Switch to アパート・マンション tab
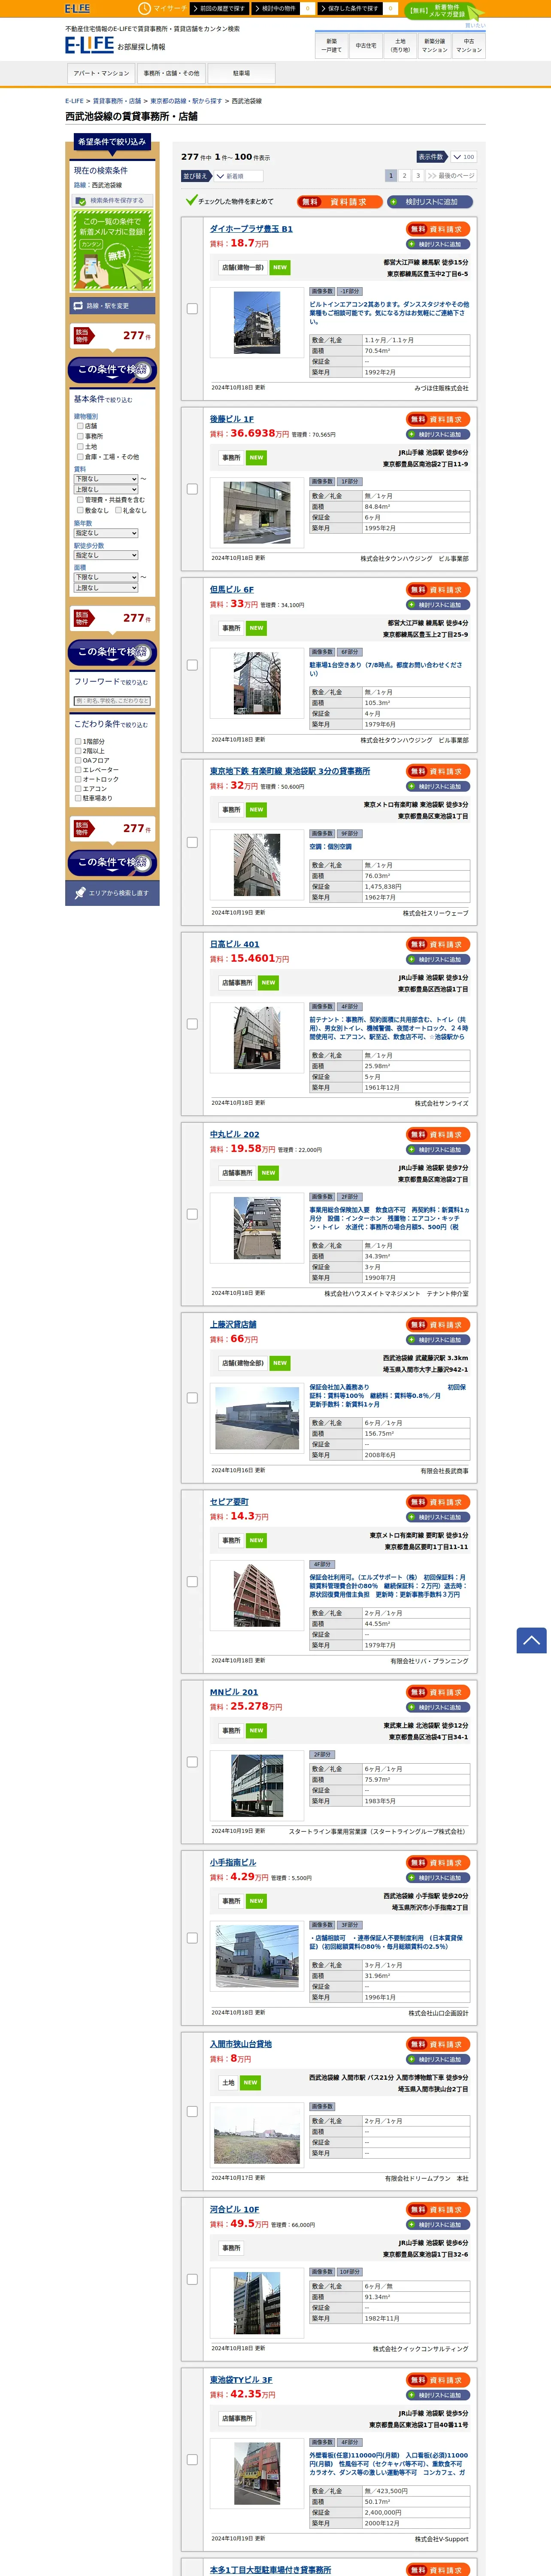 [101, 73]
